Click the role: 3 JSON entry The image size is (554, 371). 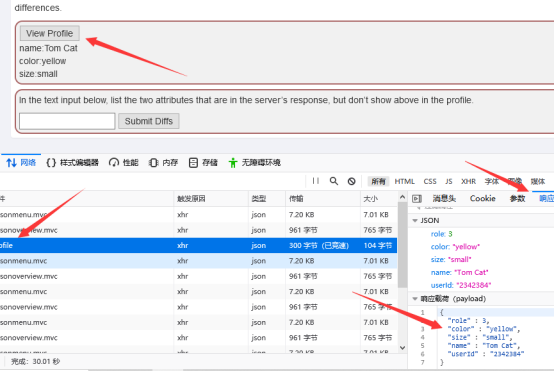[441, 234]
